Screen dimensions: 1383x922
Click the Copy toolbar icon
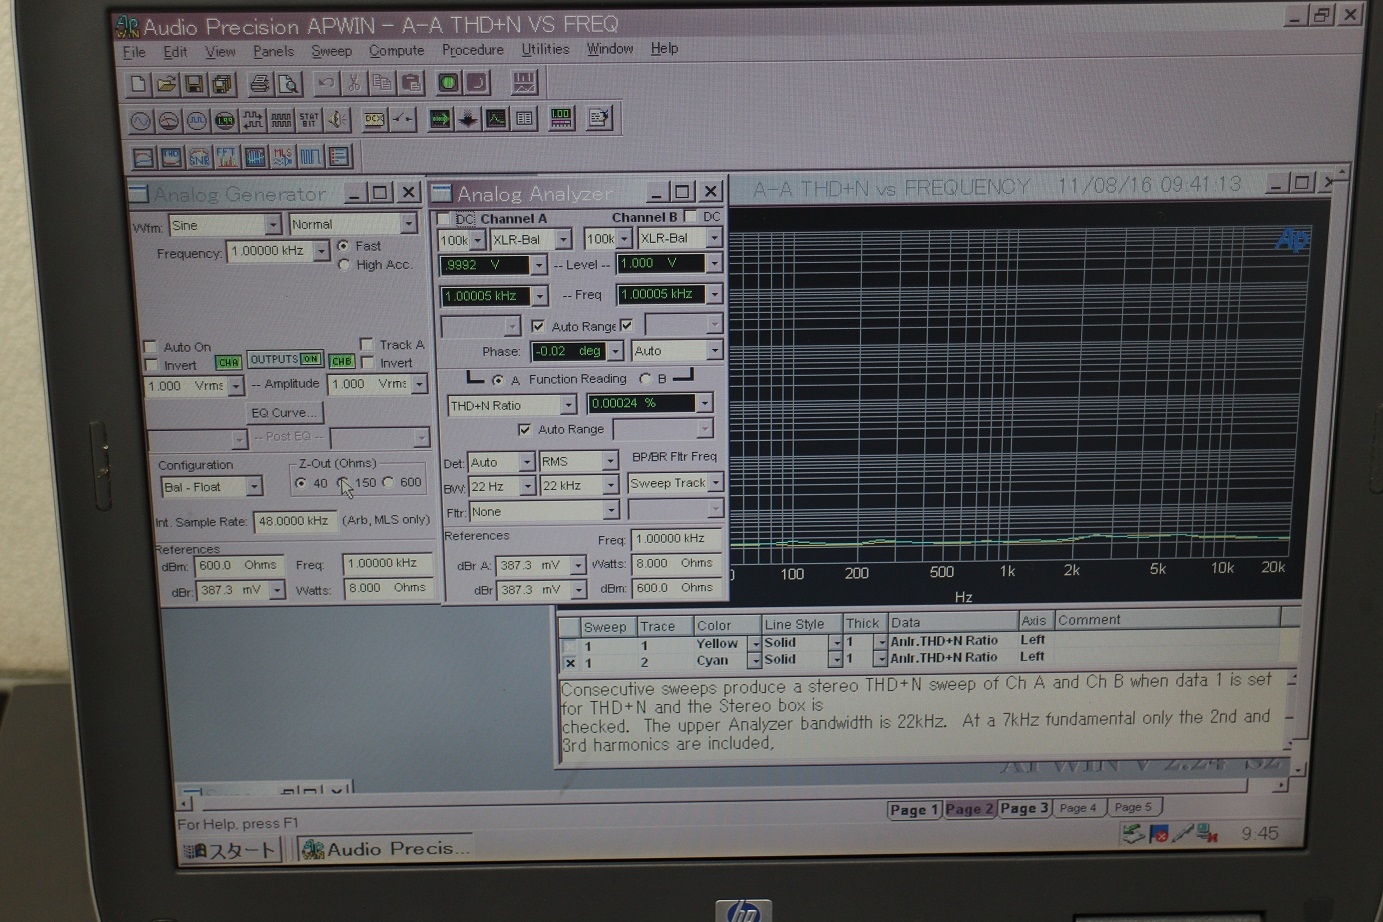point(382,83)
